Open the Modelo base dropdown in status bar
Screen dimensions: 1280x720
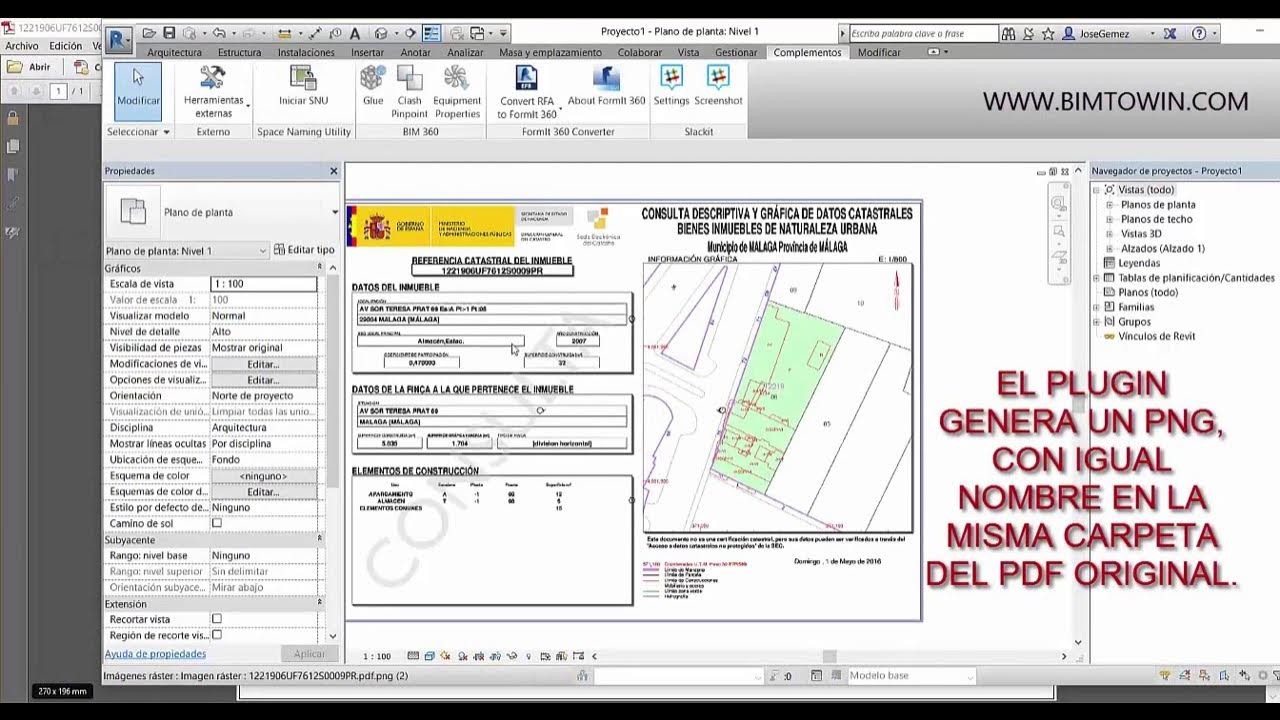click(910, 676)
